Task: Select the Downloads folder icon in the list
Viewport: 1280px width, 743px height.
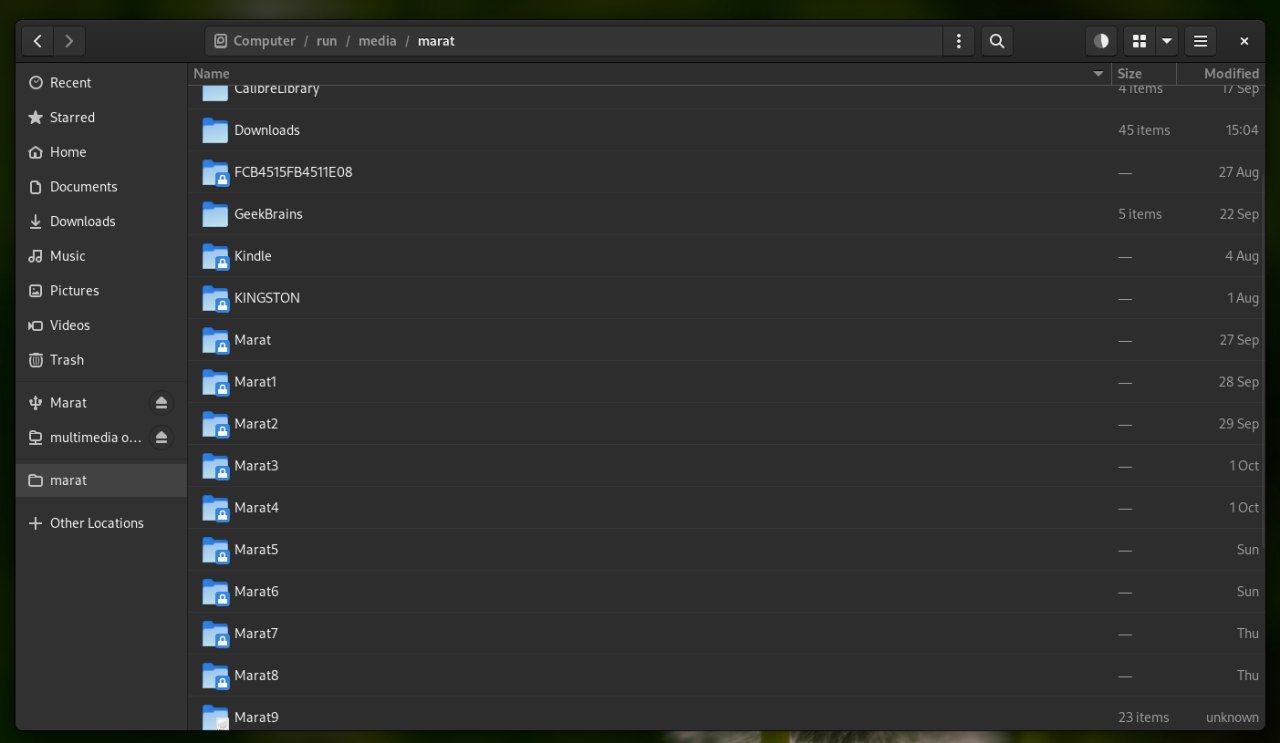Action: 215,131
